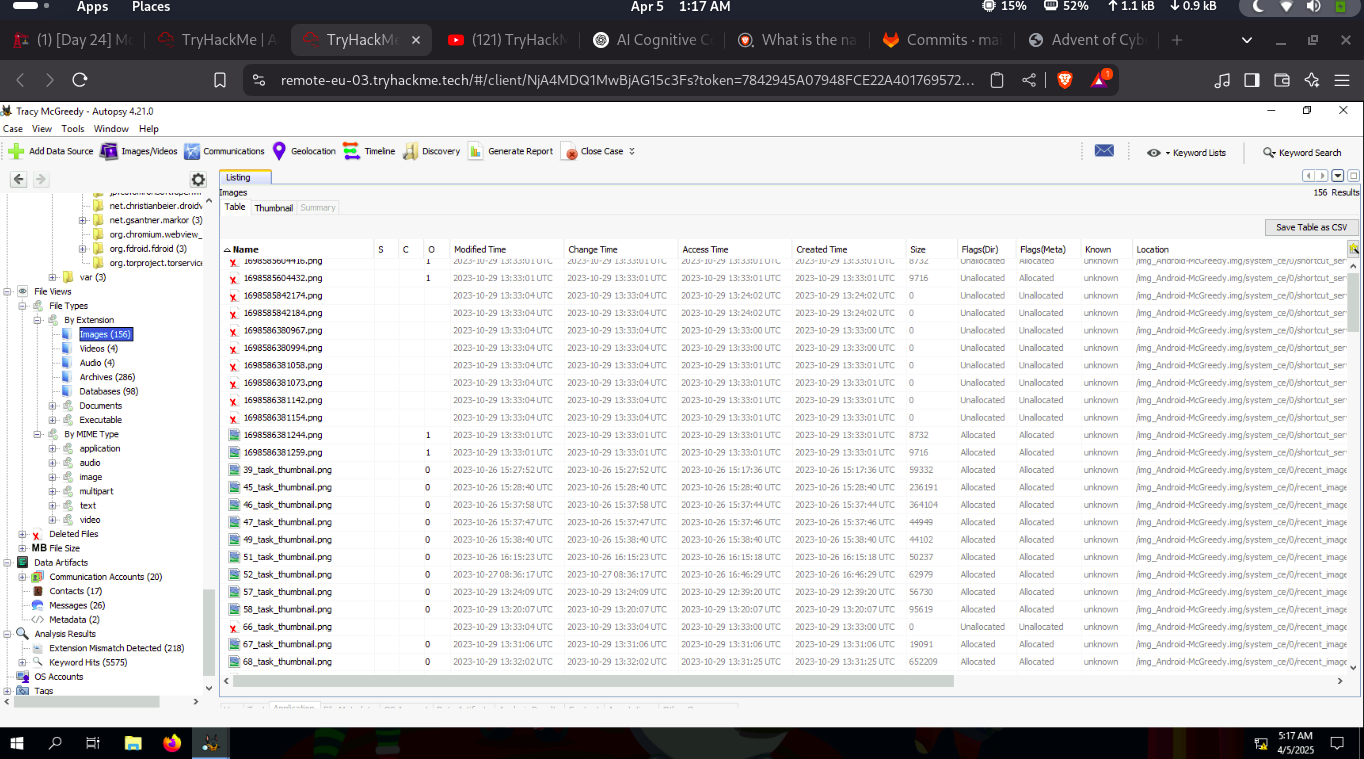
Task: Open the Keyword Lists dropdown
Action: (x=1187, y=152)
